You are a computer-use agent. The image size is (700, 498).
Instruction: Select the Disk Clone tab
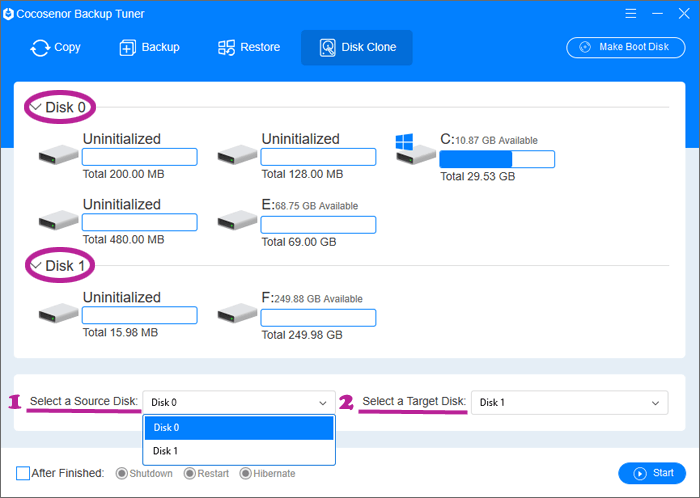coord(357,47)
